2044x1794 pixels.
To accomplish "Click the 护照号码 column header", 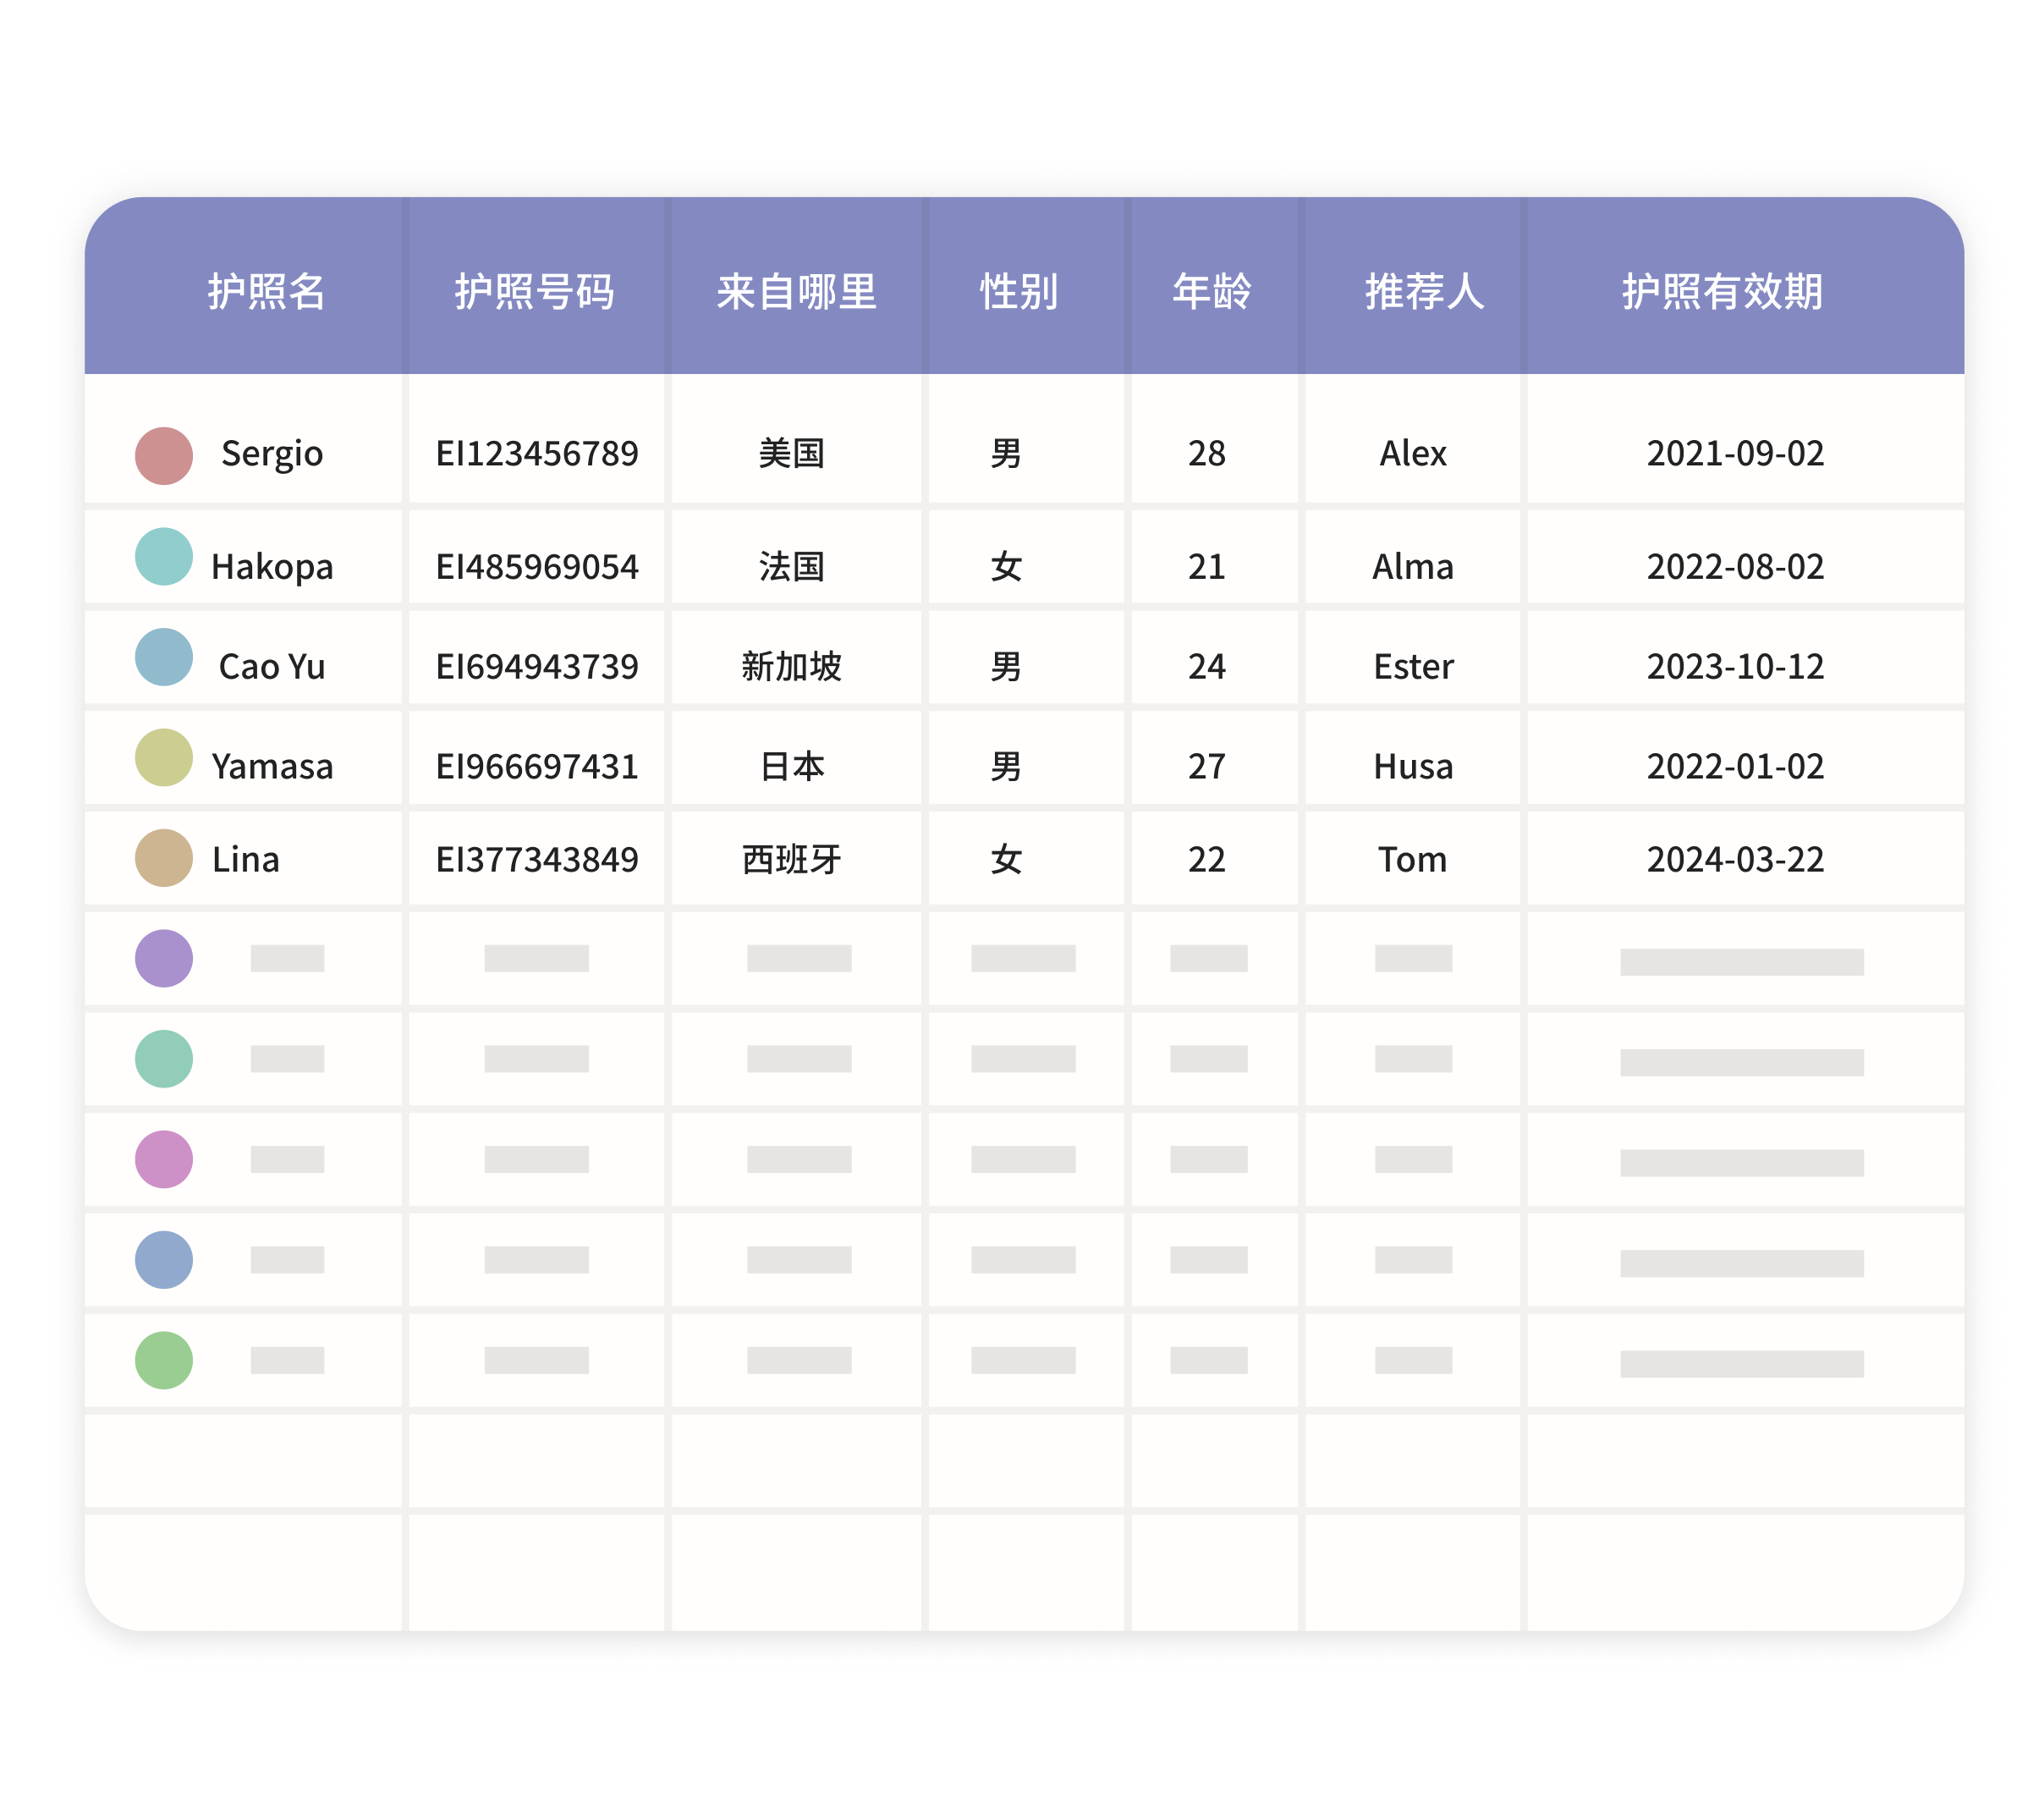I will click(535, 292).
